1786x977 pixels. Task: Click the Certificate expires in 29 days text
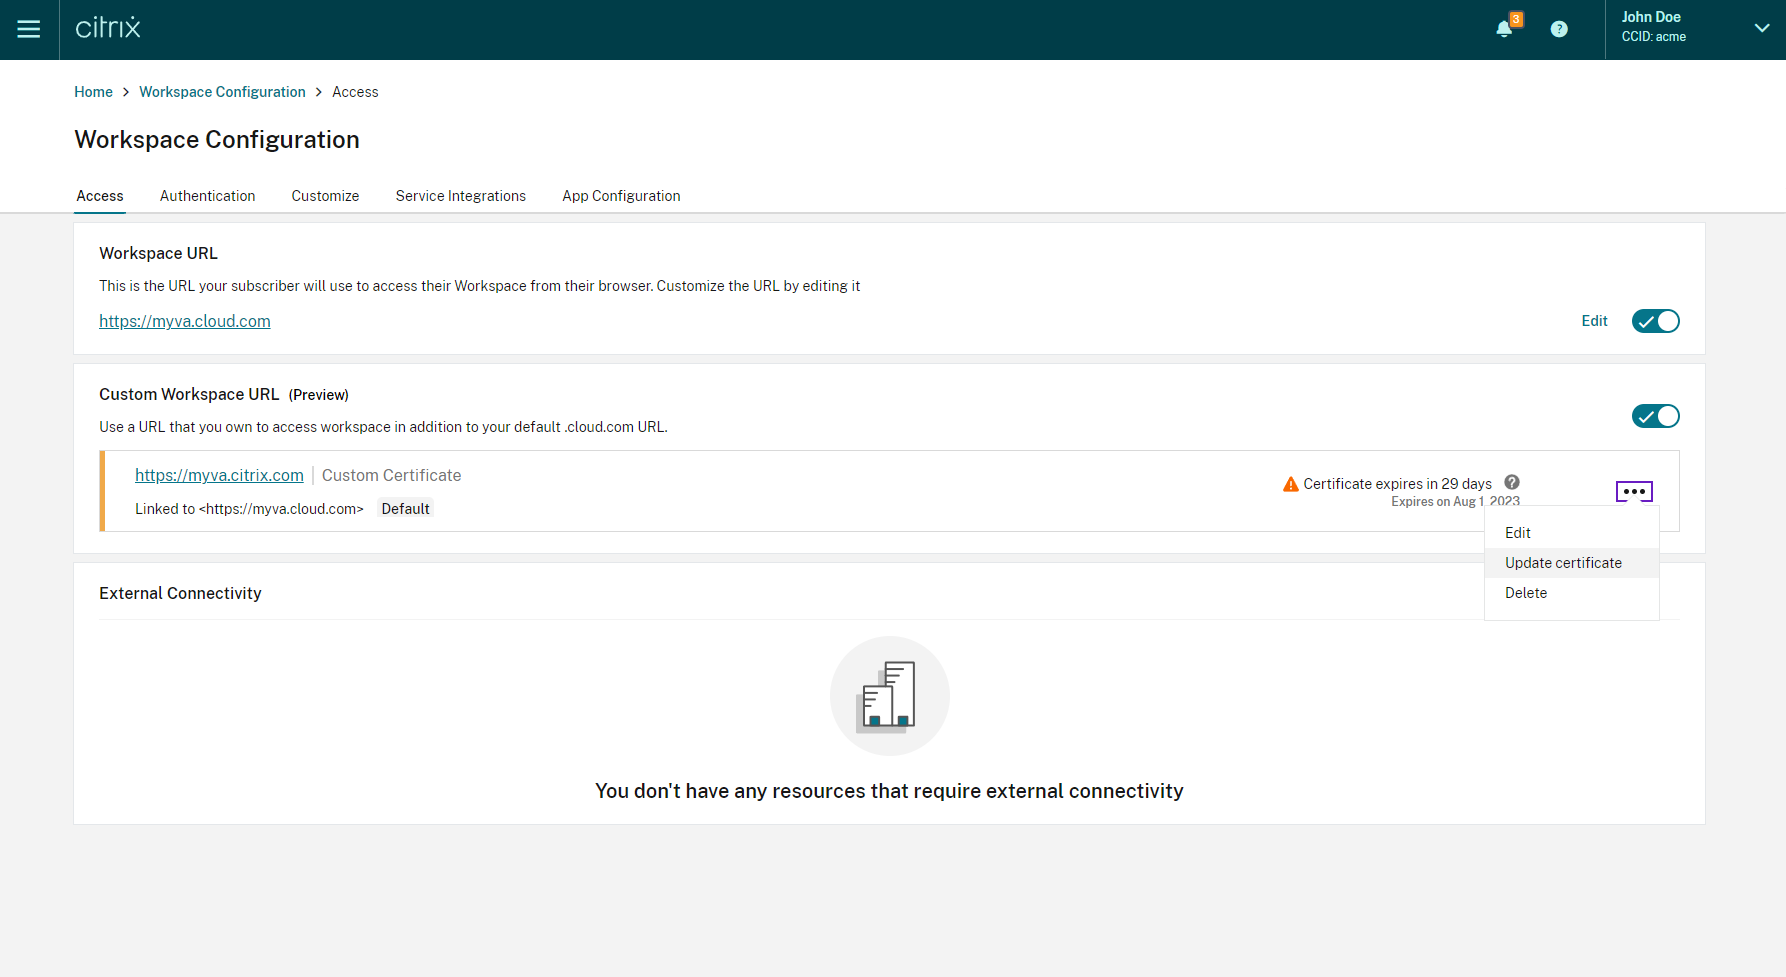pyautogui.click(x=1398, y=484)
